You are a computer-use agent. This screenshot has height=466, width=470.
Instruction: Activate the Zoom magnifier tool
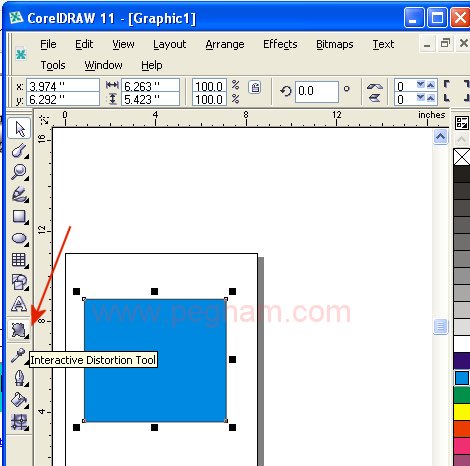pos(19,172)
